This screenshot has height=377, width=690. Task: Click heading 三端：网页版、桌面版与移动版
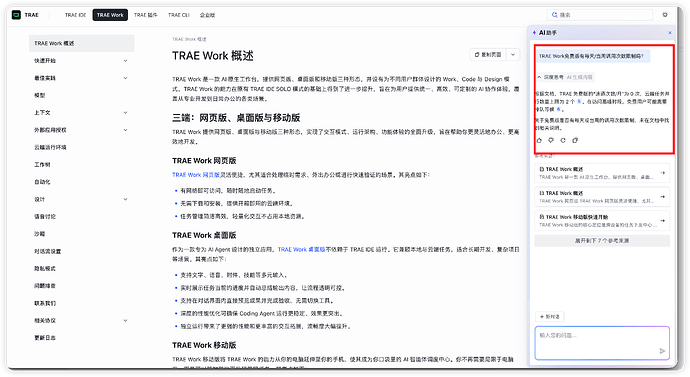click(x=236, y=118)
